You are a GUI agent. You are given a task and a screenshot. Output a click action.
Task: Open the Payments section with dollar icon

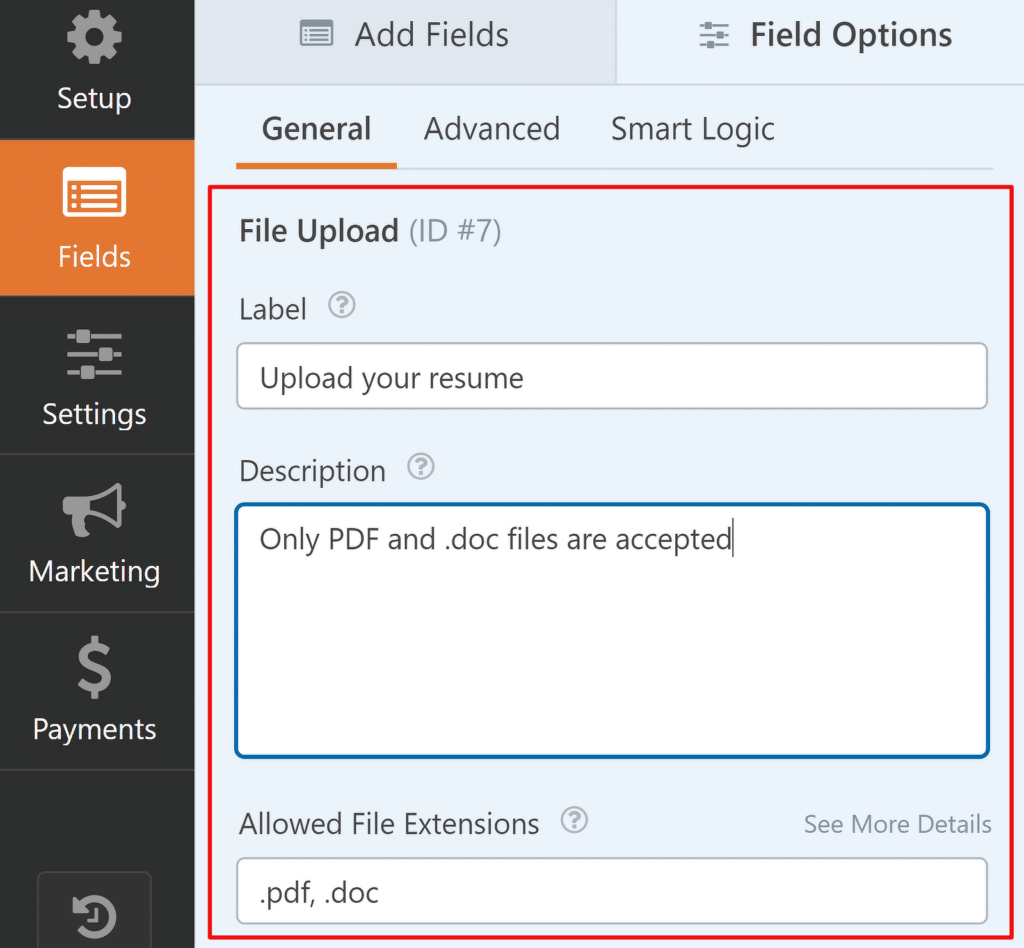tap(97, 691)
